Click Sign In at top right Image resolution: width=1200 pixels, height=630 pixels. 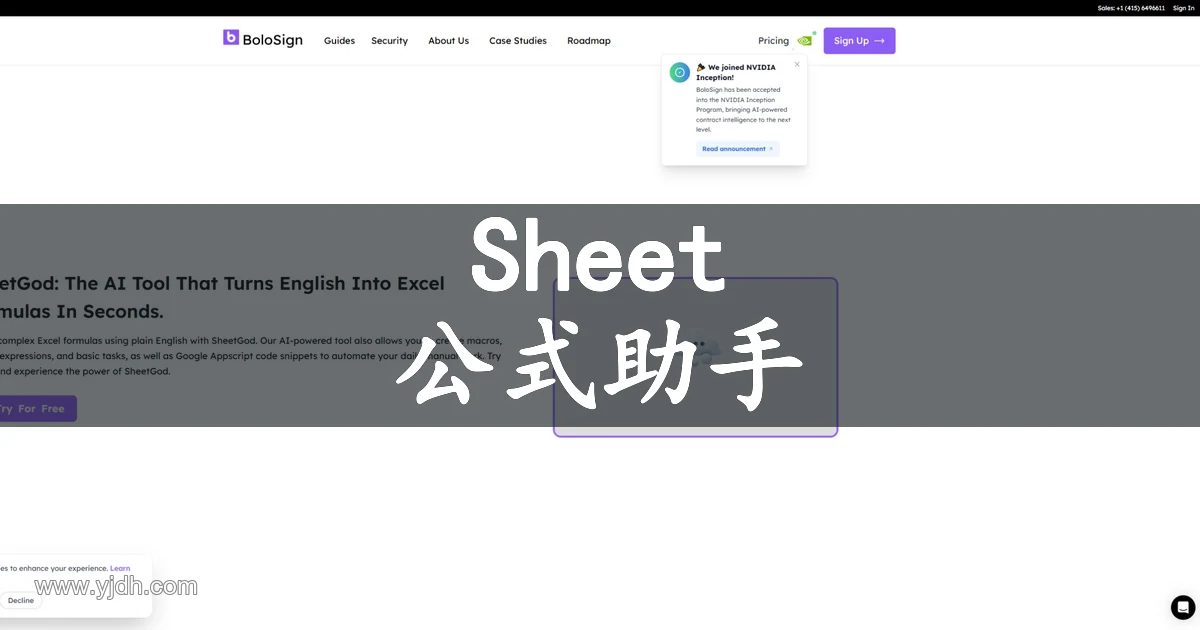pyautogui.click(x=1183, y=8)
